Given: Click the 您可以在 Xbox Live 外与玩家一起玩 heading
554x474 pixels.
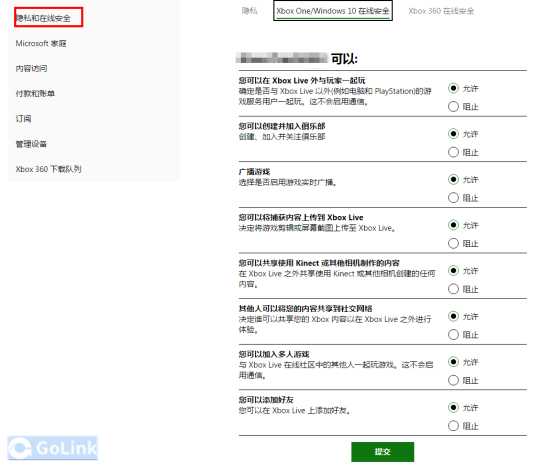Looking at the screenshot, I should pos(302,80).
